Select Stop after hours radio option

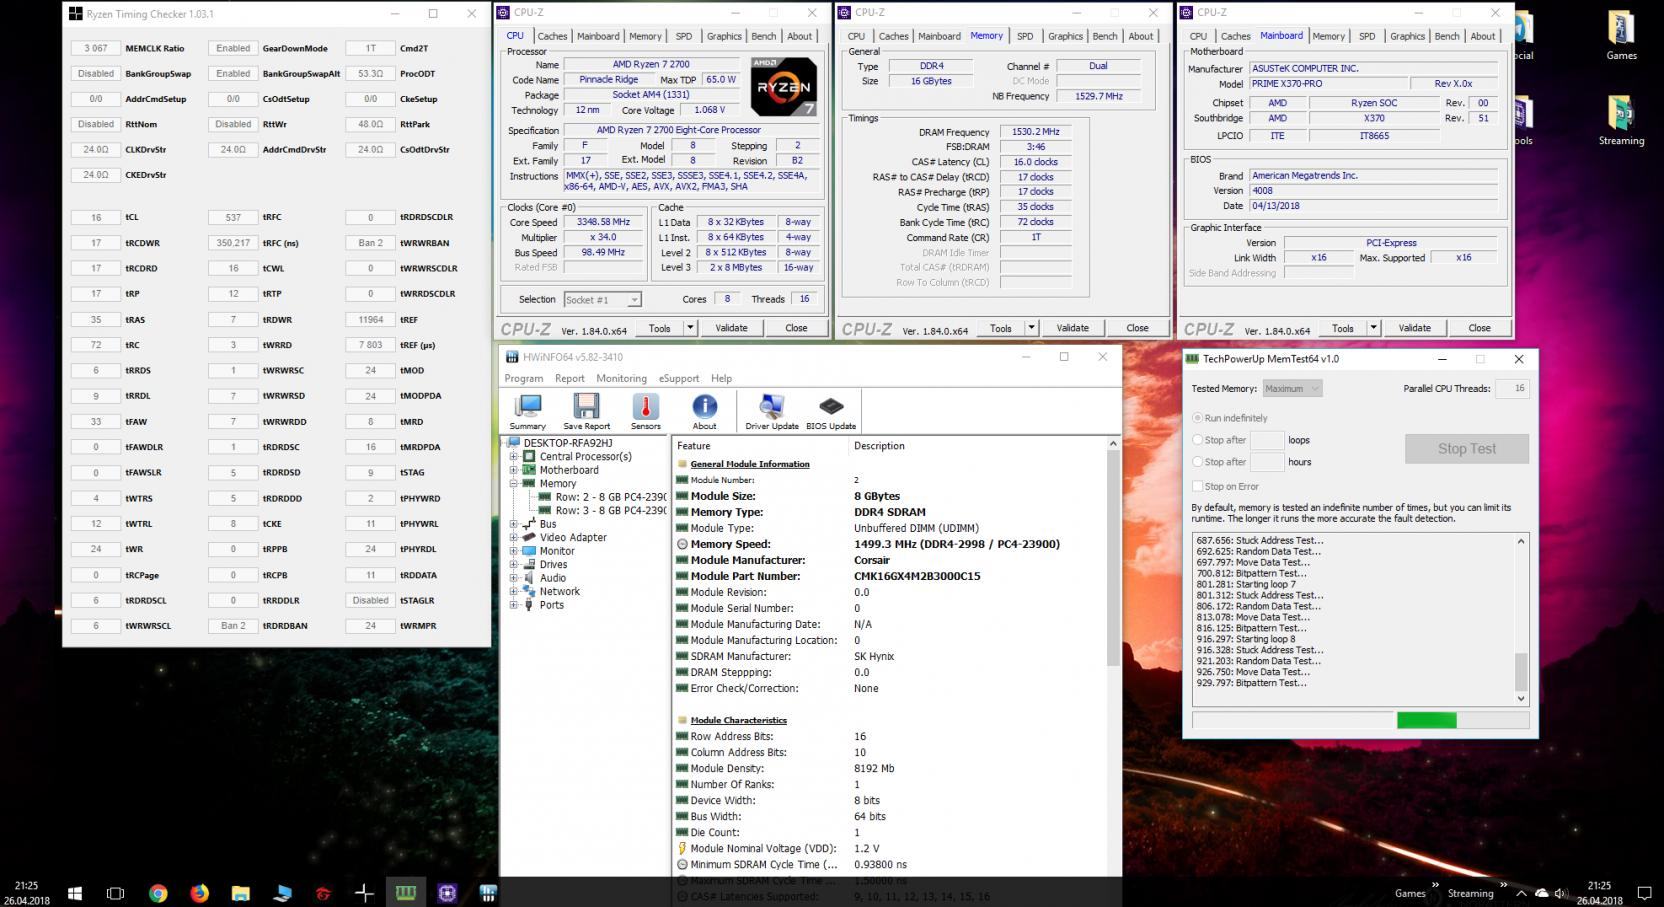click(1198, 462)
